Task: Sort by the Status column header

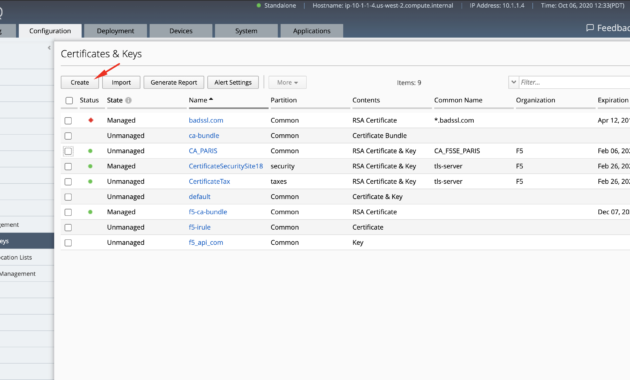Action: 89,100
